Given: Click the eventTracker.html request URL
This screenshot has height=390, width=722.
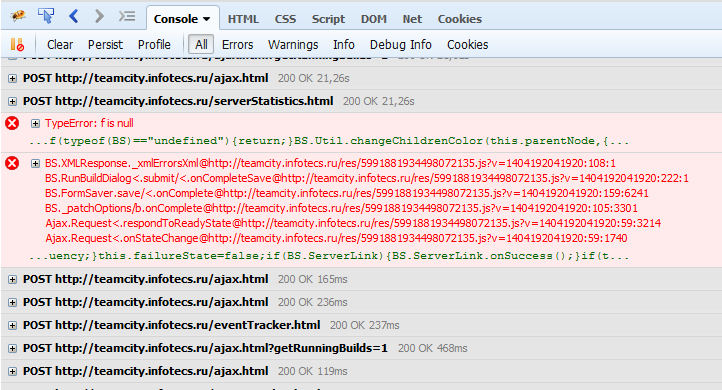Looking at the screenshot, I should point(187,325).
